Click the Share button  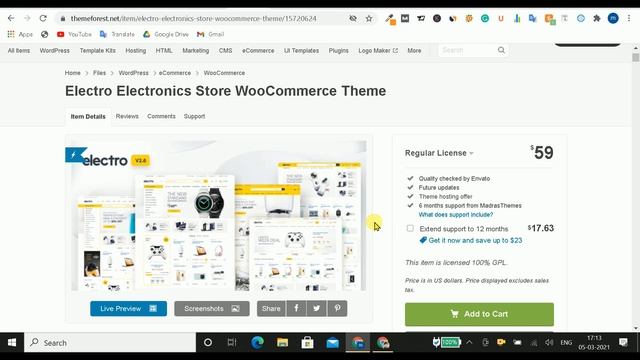coord(271,309)
